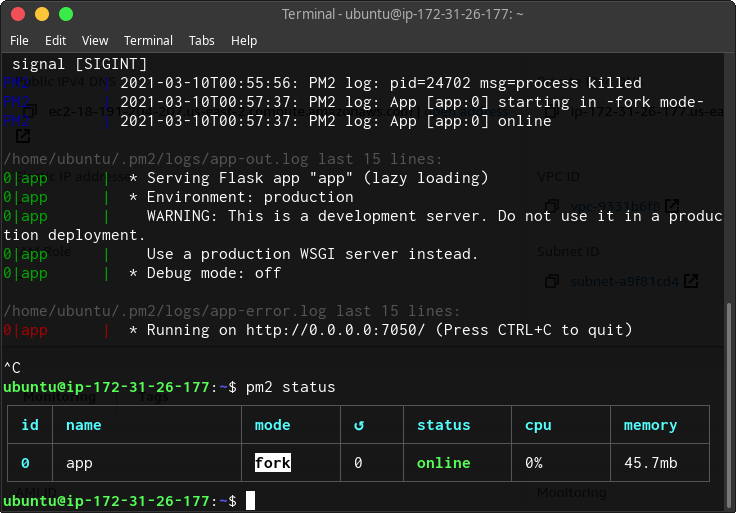Click the terminal cursor at the prompt
The image size is (736, 513).
pyautogui.click(x=250, y=500)
